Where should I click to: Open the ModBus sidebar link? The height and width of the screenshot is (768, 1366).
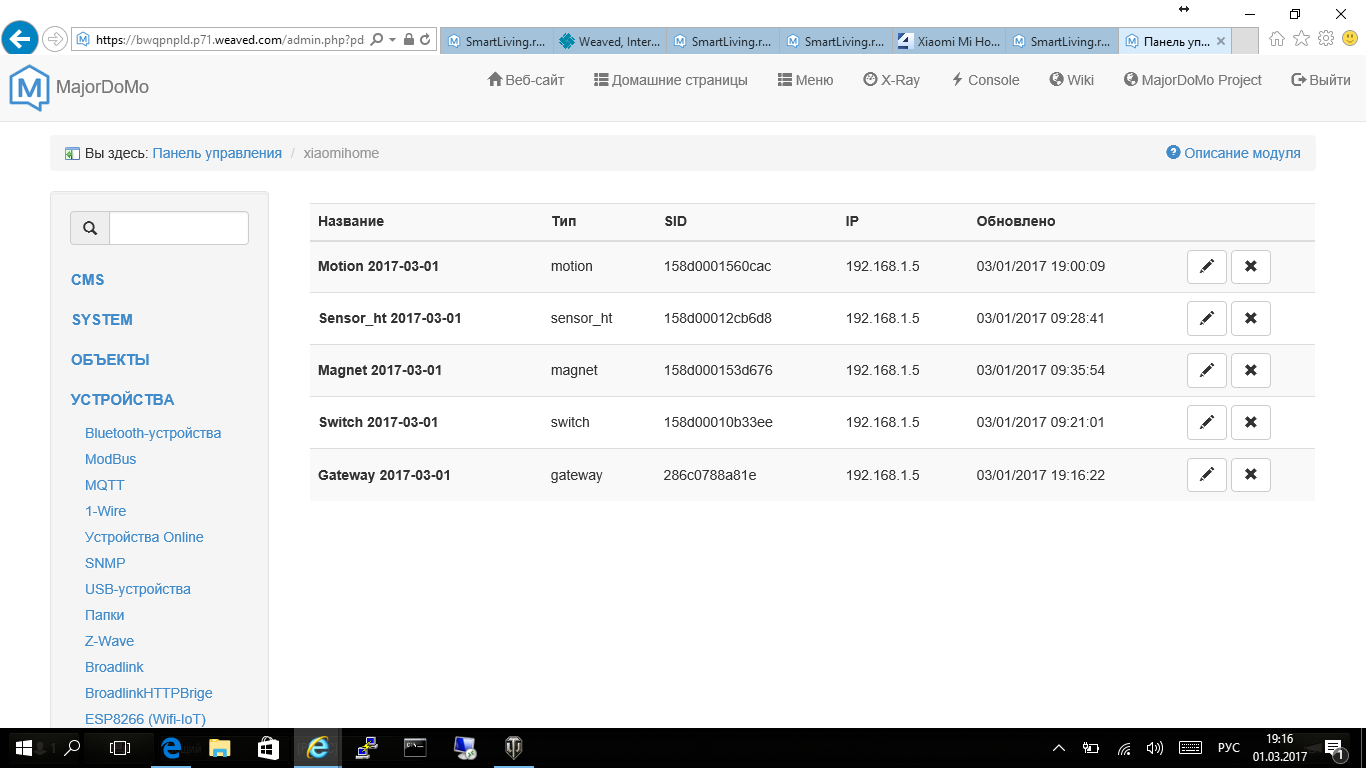[x=110, y=459]
